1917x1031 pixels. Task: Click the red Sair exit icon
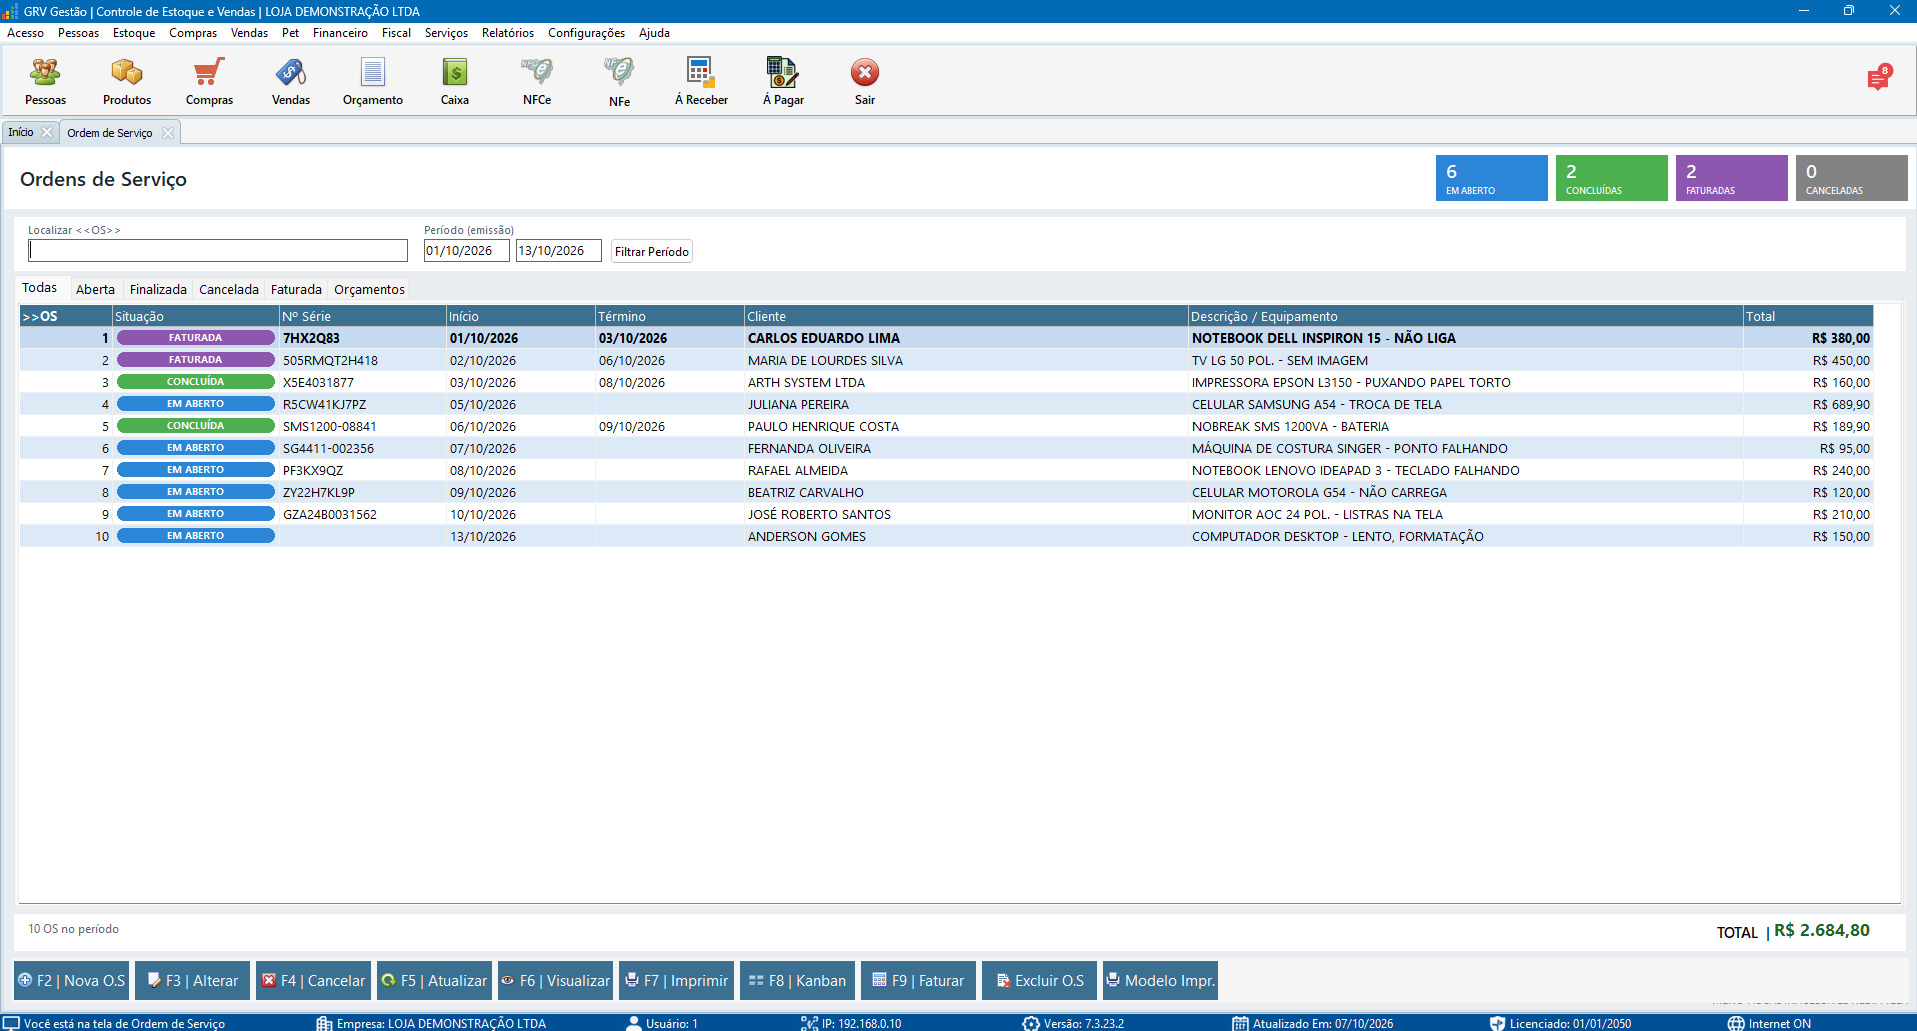point(865,81)
